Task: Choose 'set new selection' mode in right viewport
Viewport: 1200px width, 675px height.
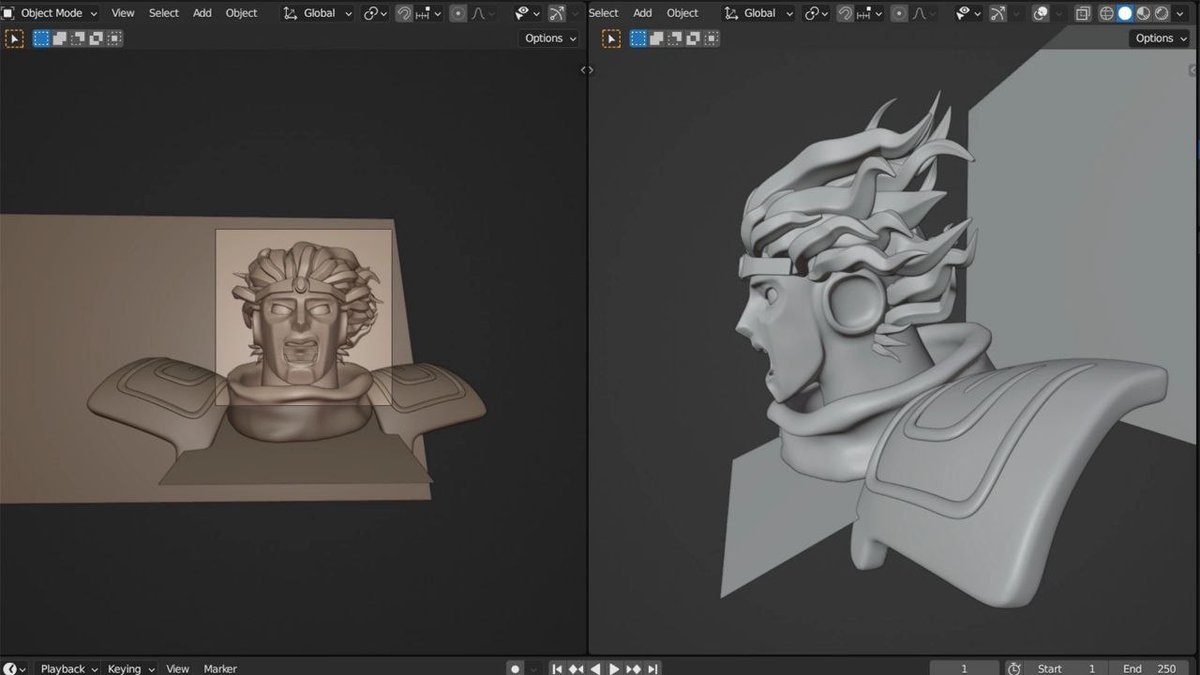Action: [x=637, y=38]
